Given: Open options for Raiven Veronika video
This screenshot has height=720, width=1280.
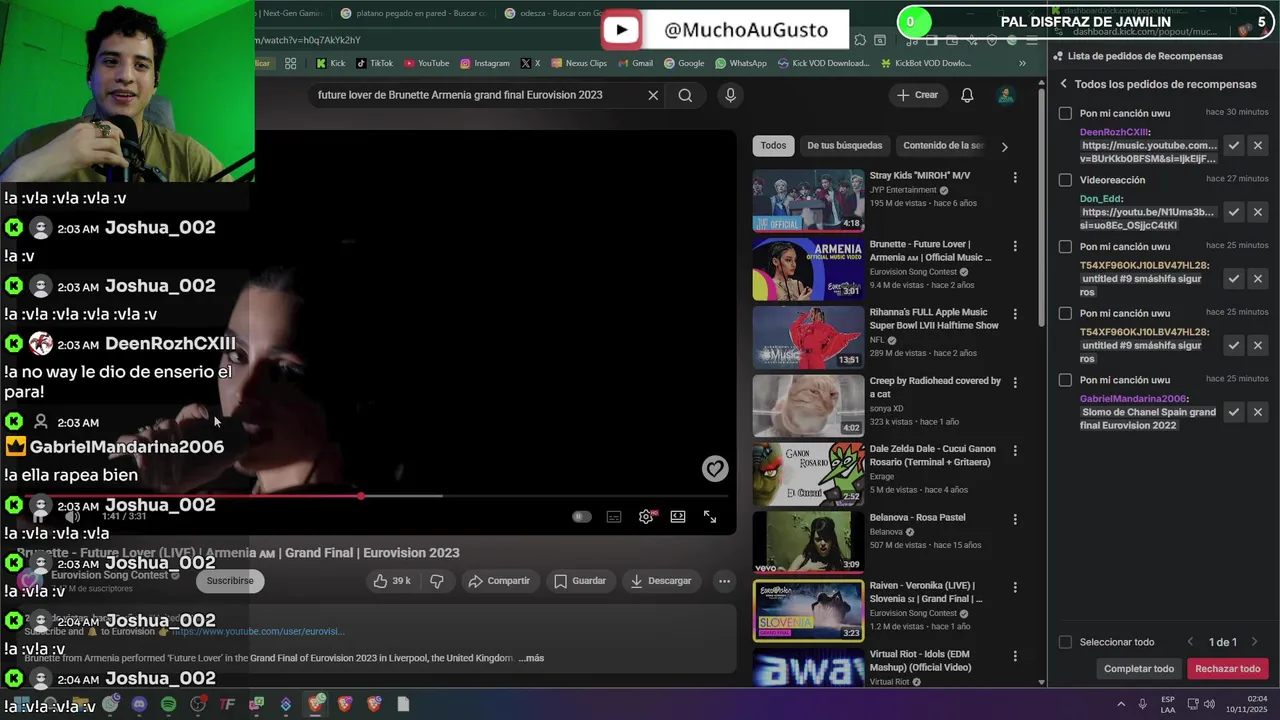Looking at the screenshot, I should point(1015,587).
